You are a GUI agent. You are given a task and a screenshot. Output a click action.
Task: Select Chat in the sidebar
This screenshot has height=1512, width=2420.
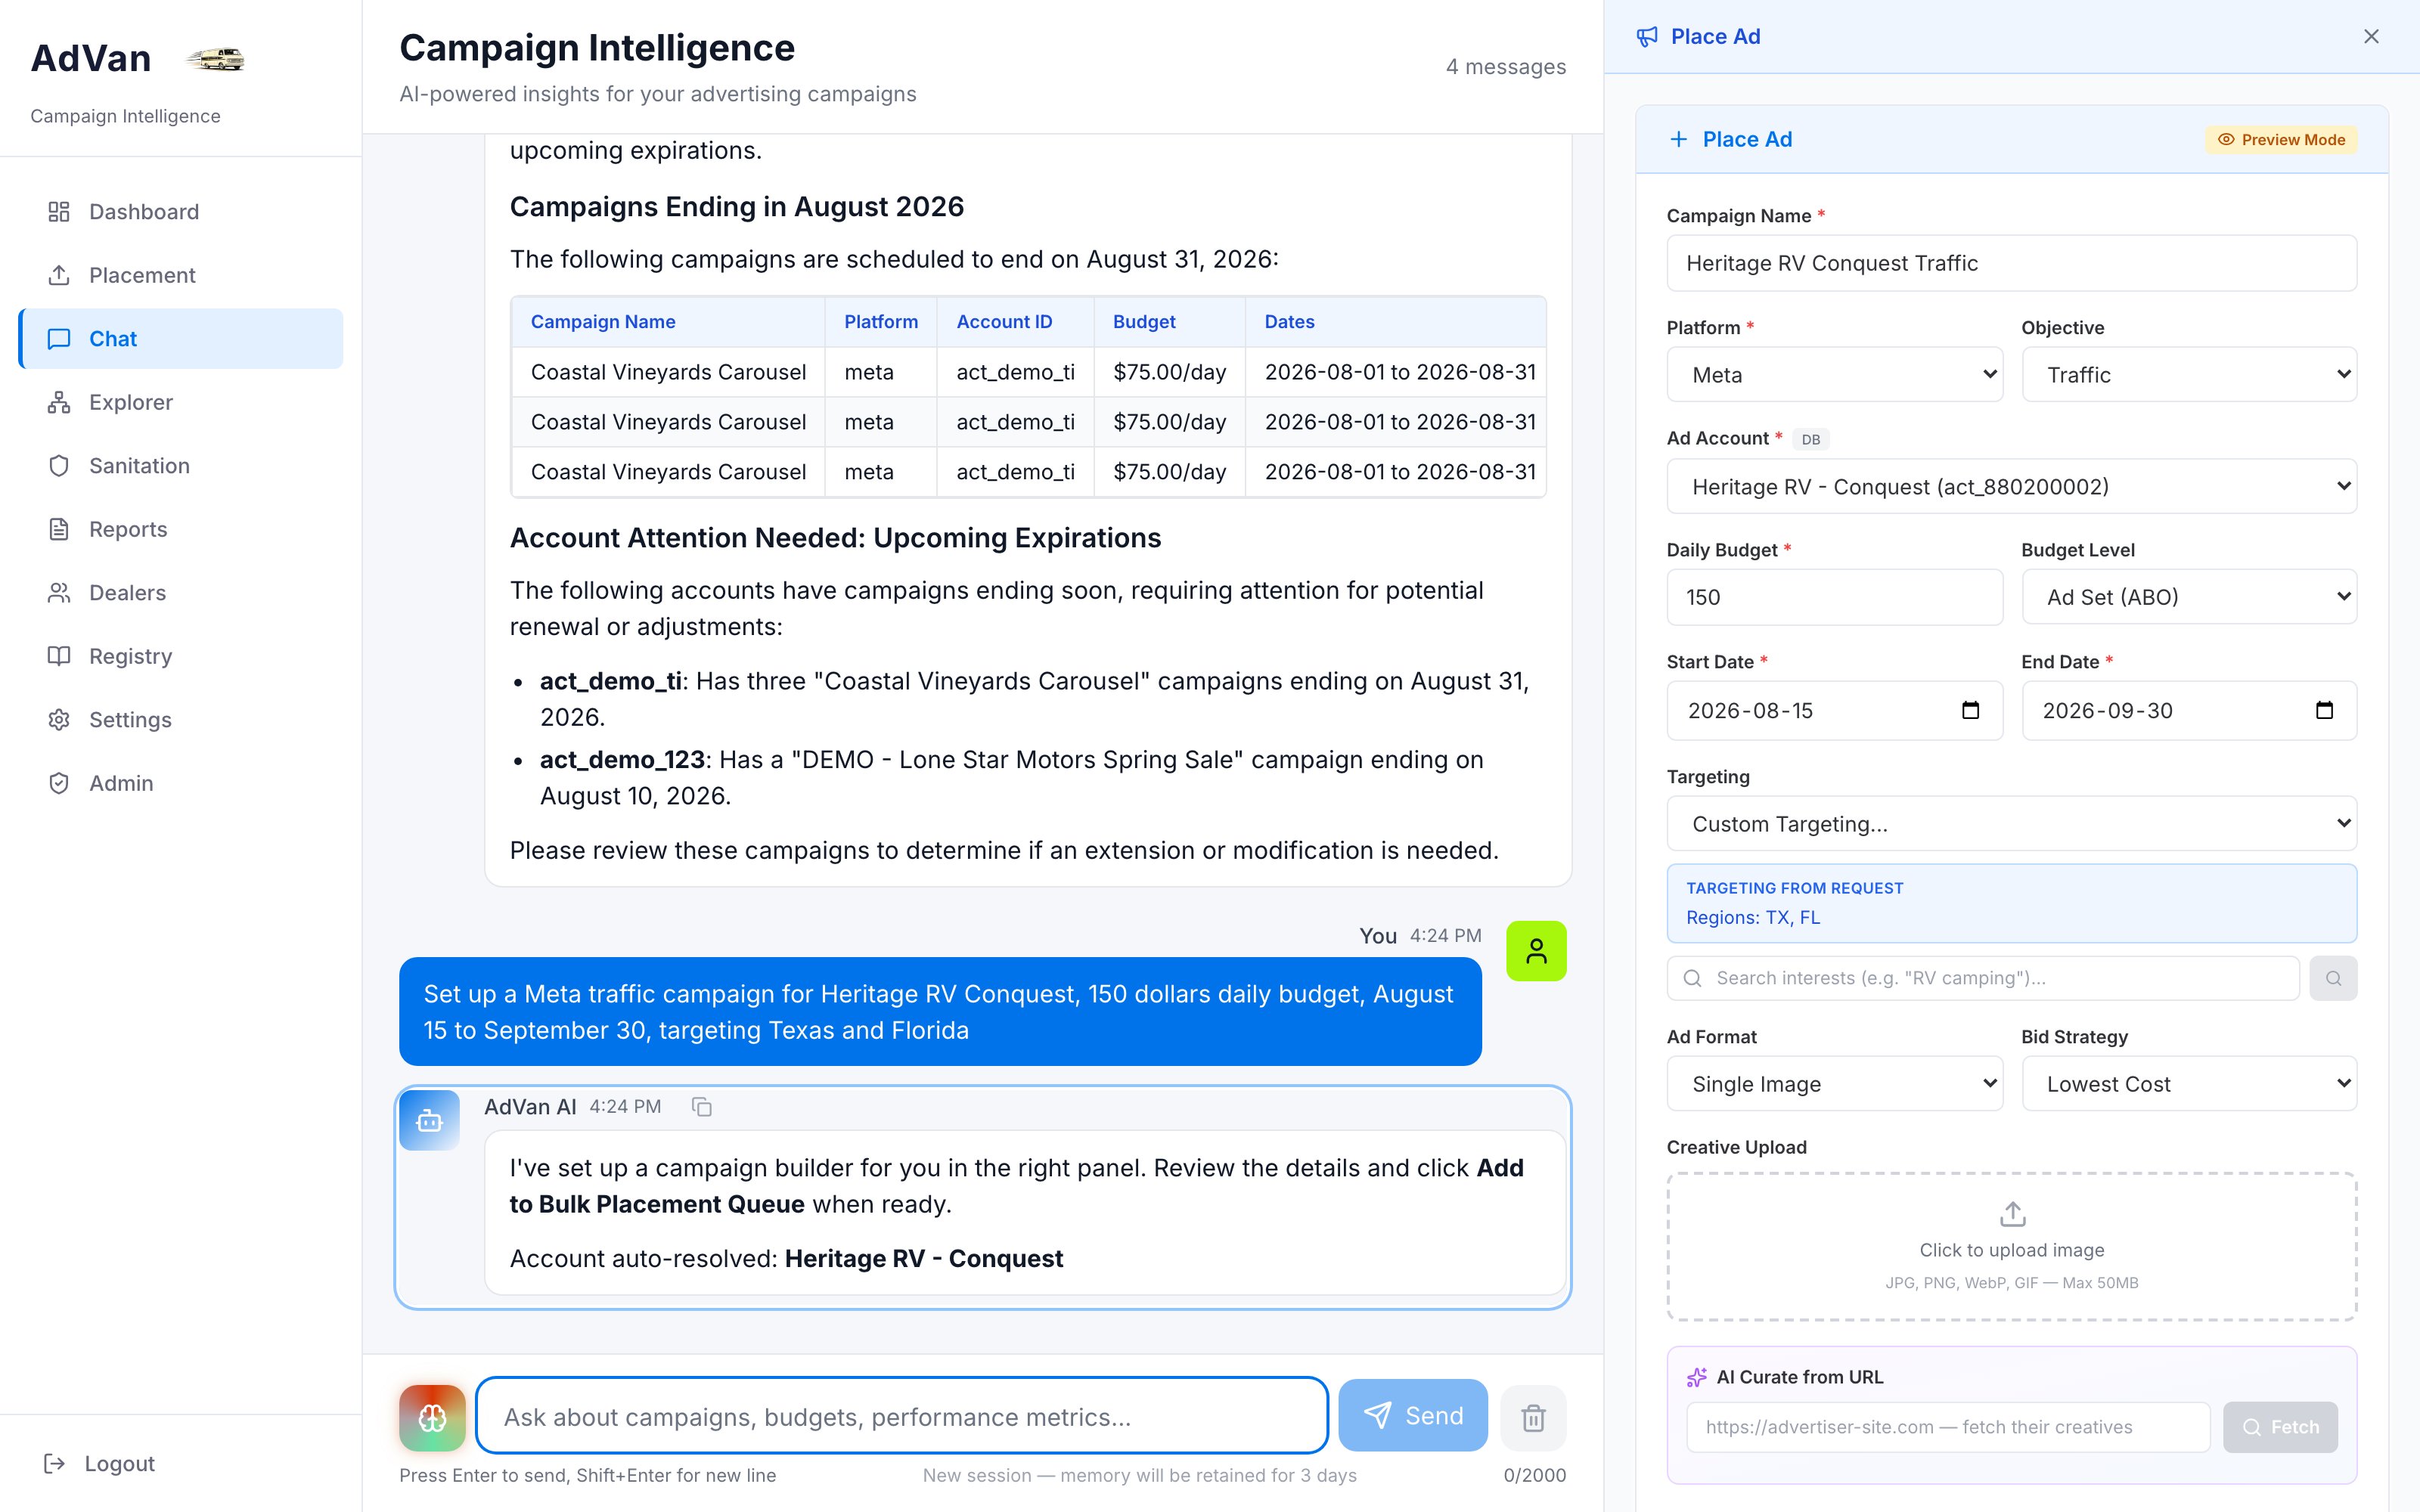point(181,339)
